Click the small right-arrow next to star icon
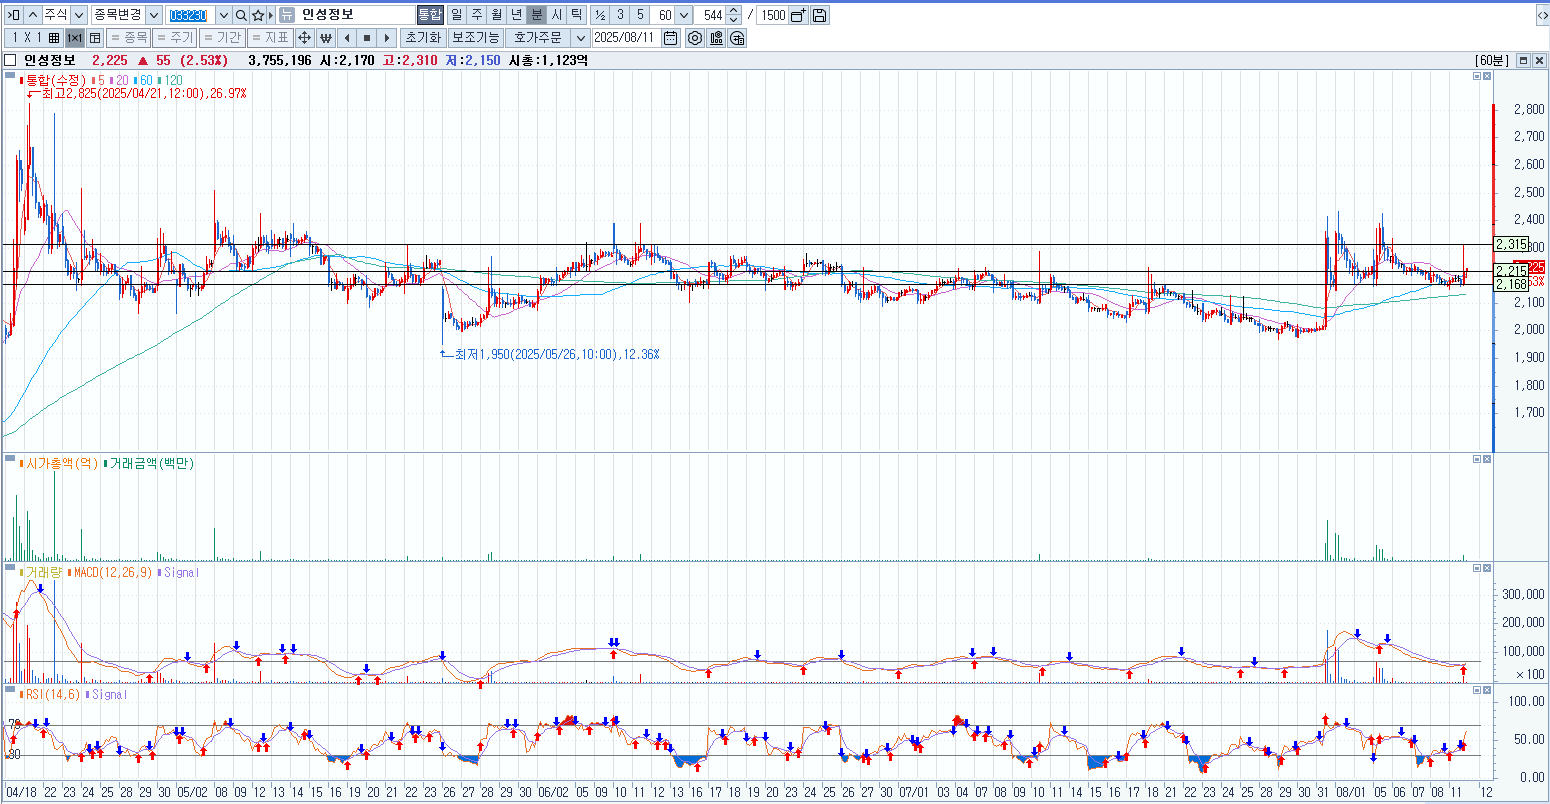 tap(272, 15)
